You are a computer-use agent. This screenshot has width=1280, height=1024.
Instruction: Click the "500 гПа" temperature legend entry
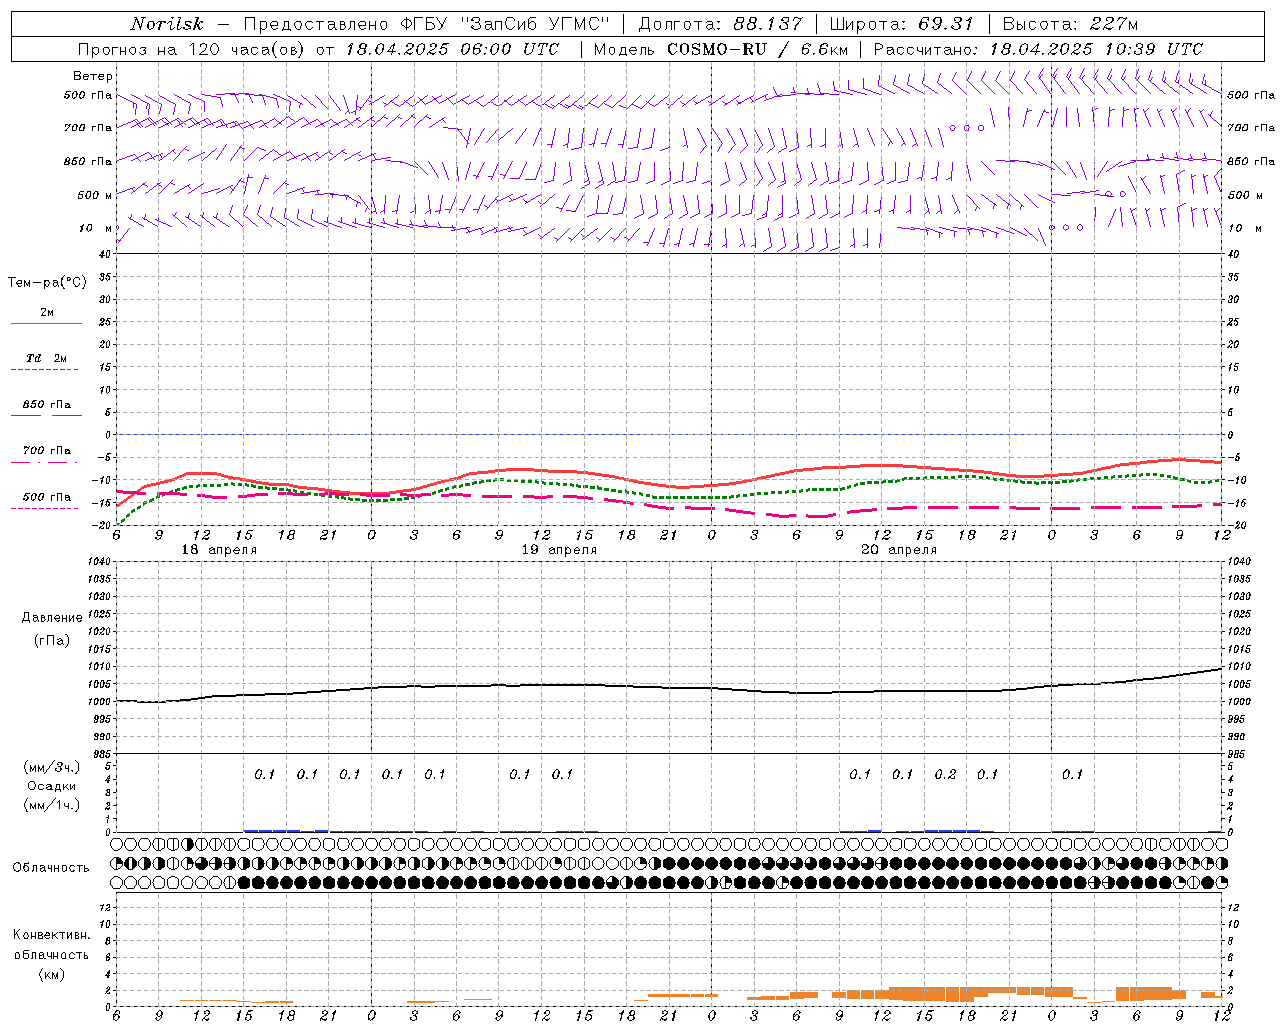tap(47, 497)
